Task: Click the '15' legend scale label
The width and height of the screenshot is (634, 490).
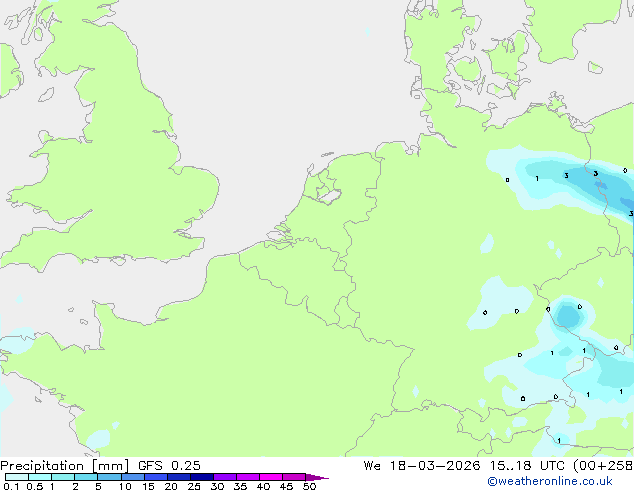Action: (x=148, y=486)
